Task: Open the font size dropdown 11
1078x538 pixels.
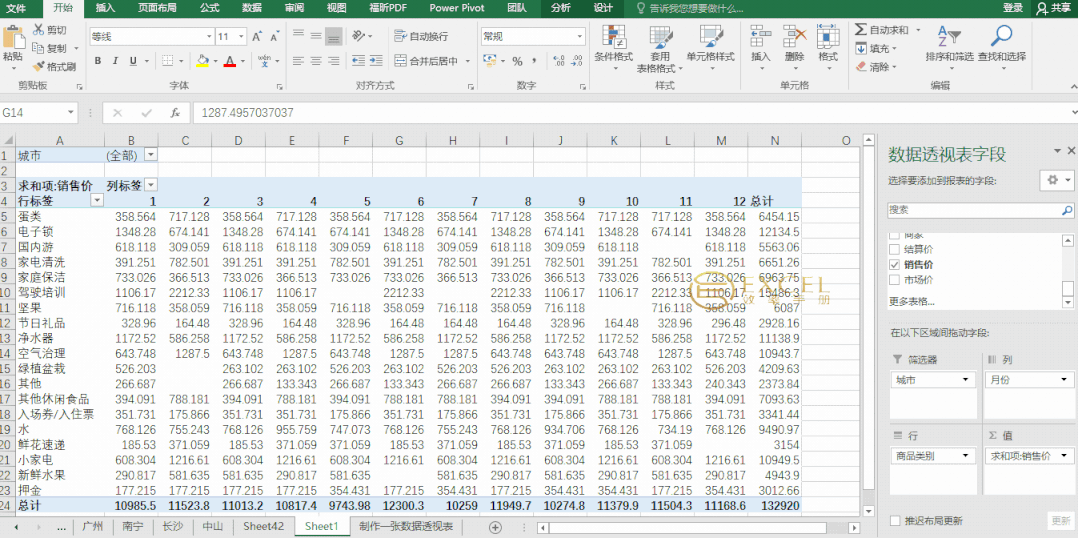Action: click(241, 36)
